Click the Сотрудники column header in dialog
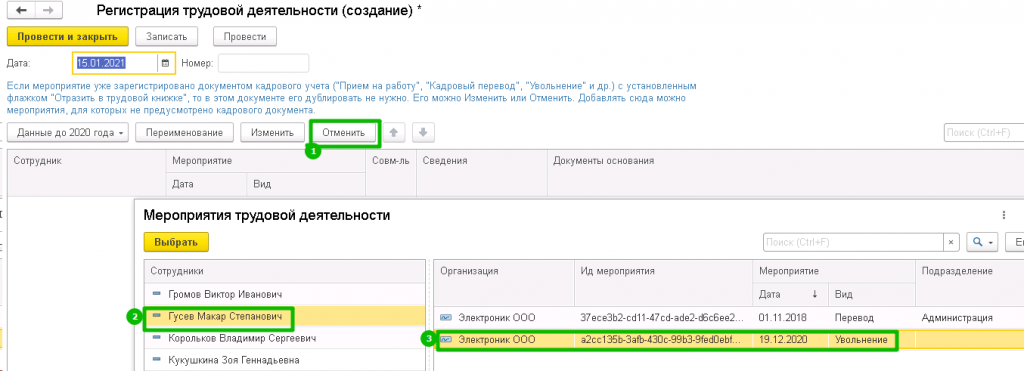Viewport: 1024px width, 371px height. 285,271
